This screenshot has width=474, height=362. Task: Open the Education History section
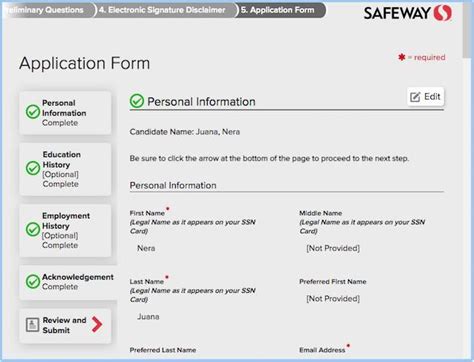tap(65, 169)
